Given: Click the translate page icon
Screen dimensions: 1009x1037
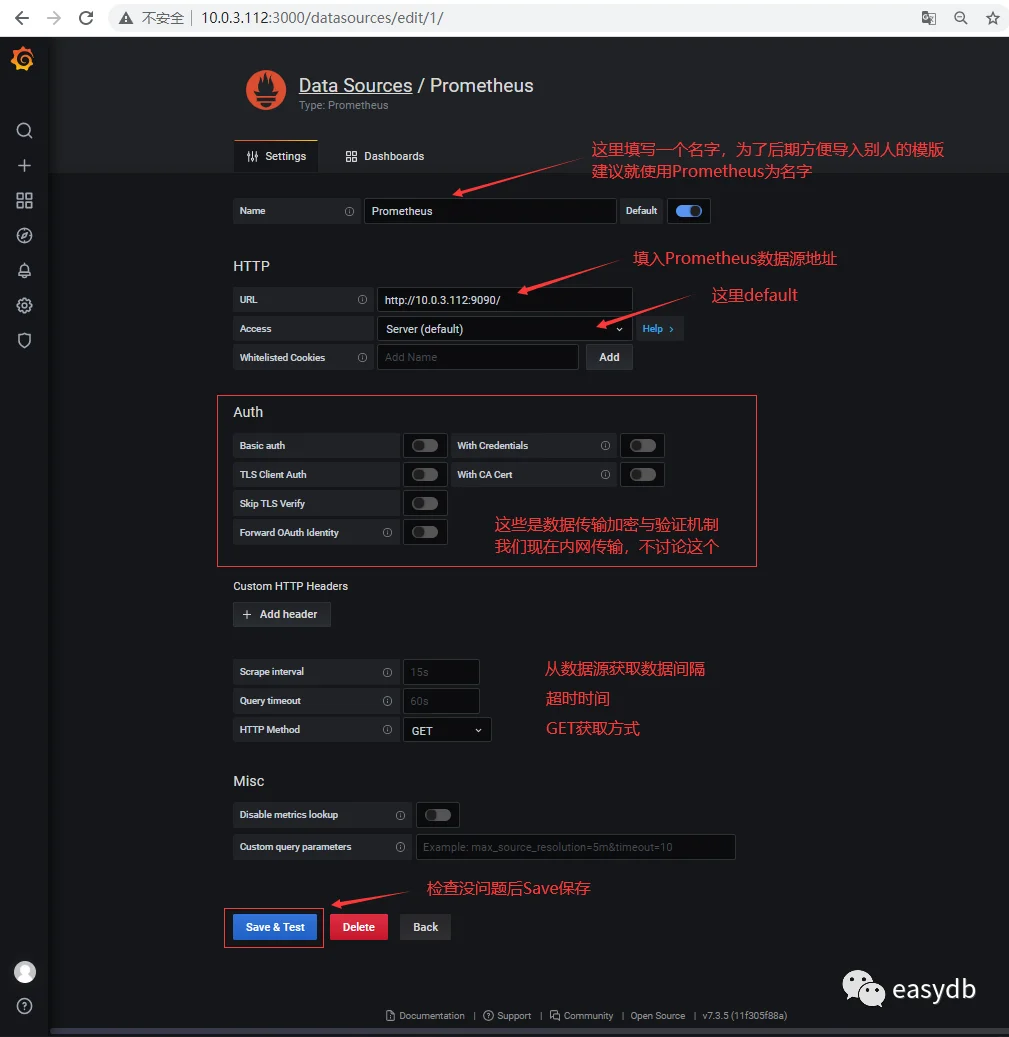Looking at the screenshot, I should 928,18.
